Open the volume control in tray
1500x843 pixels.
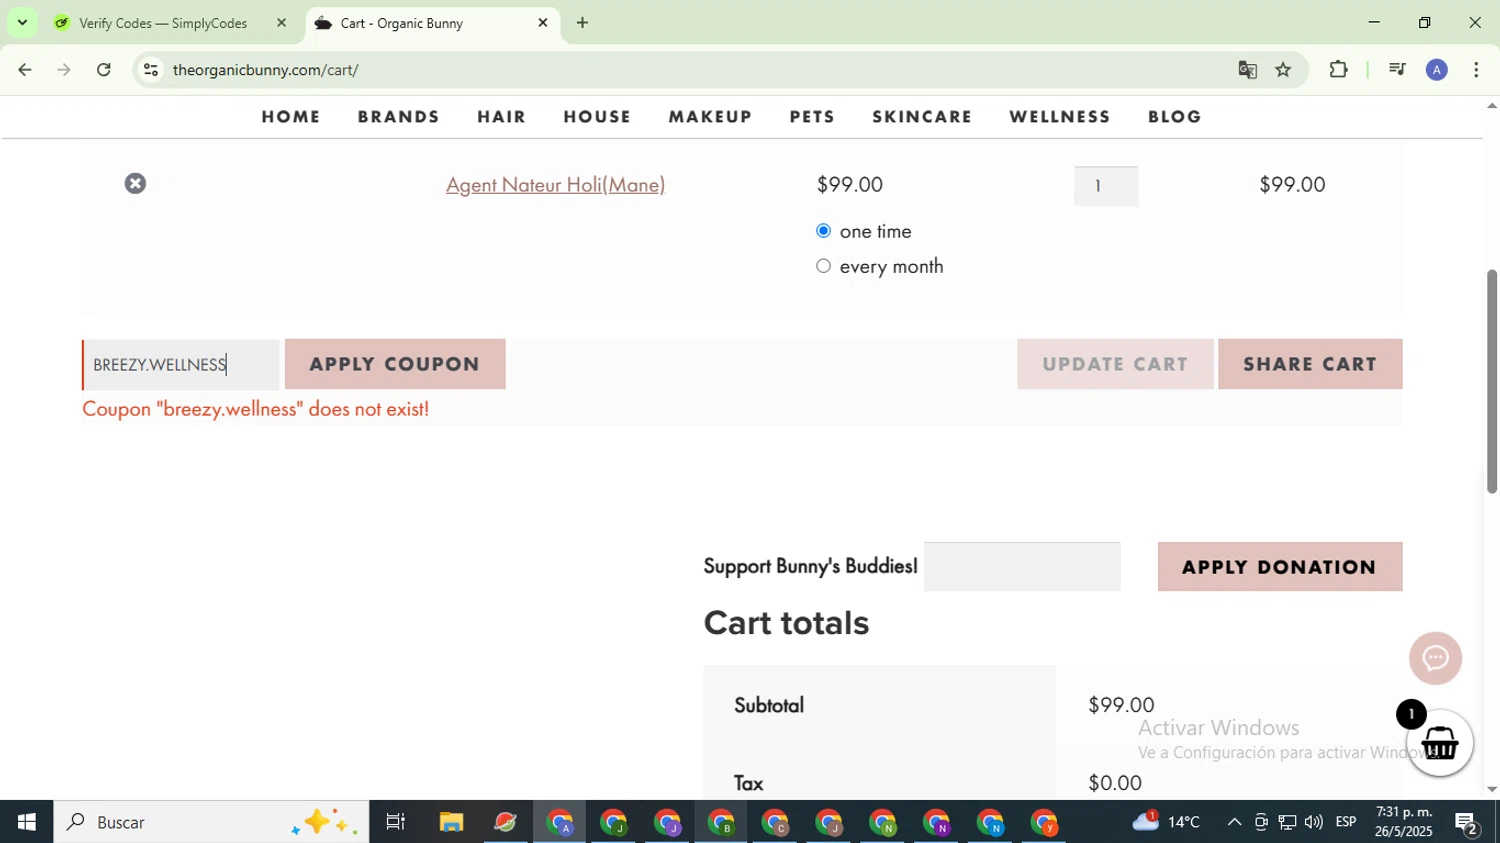tap(1313, 822)
